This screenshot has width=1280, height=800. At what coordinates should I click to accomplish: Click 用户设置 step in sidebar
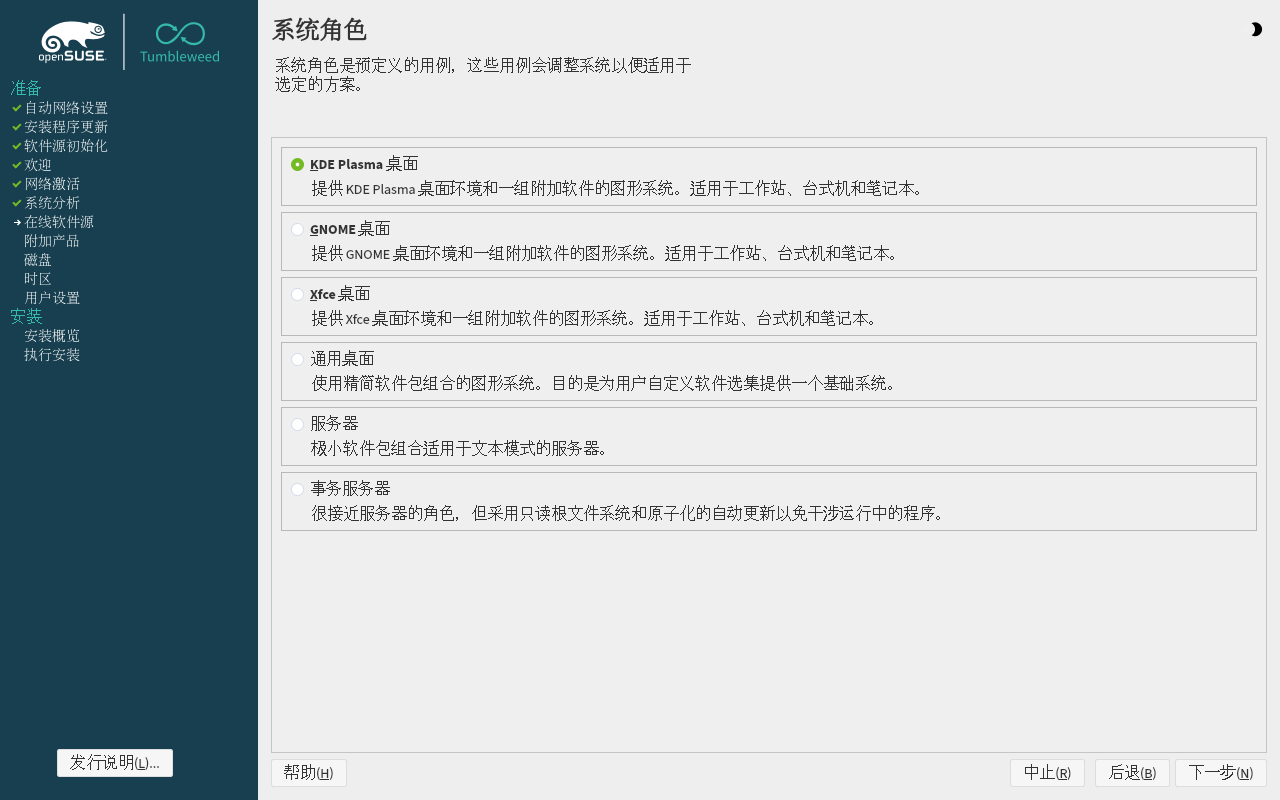[x=52, y=298]
